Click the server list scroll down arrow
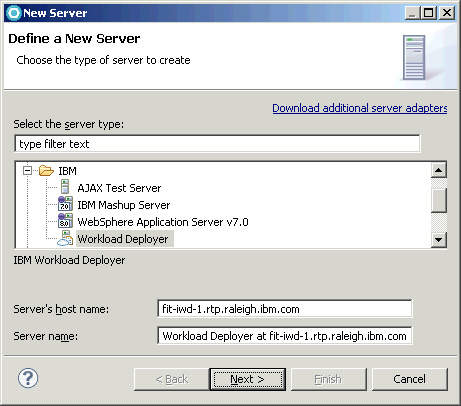Screen dimensions: 461x406 click(x=439, y=239)
